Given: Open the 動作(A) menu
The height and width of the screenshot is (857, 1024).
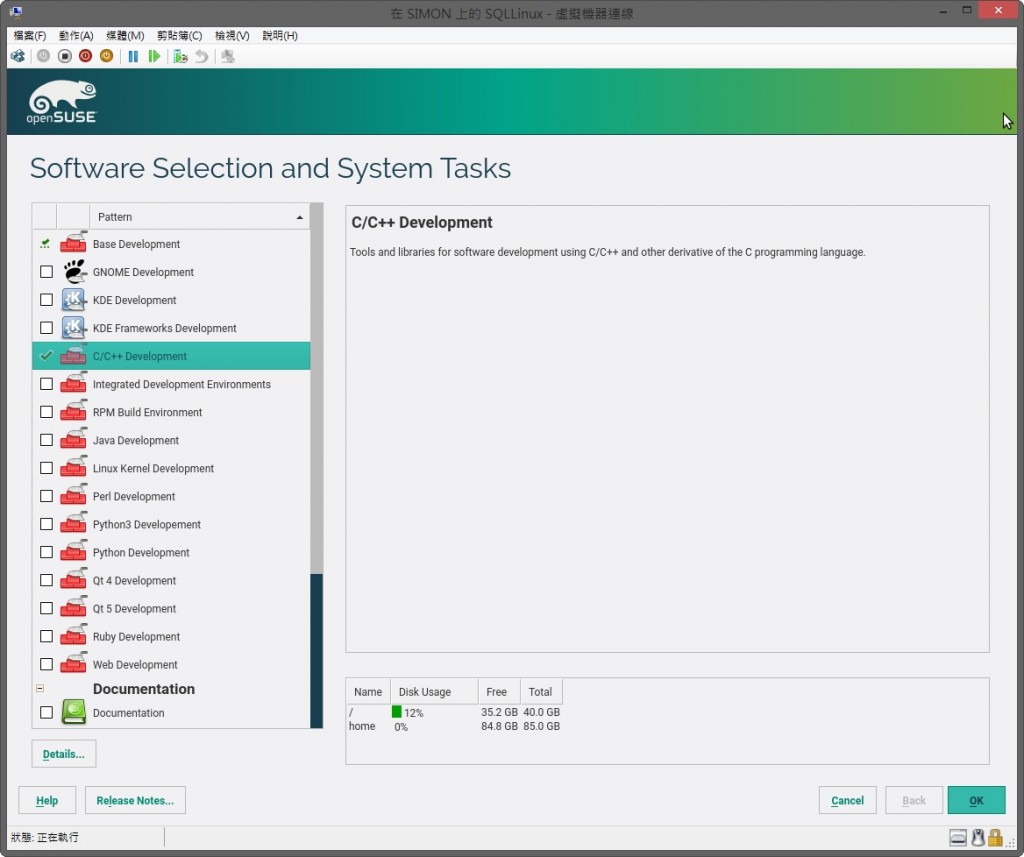Looking at the screenshot, I should click(x=76, y=35).
